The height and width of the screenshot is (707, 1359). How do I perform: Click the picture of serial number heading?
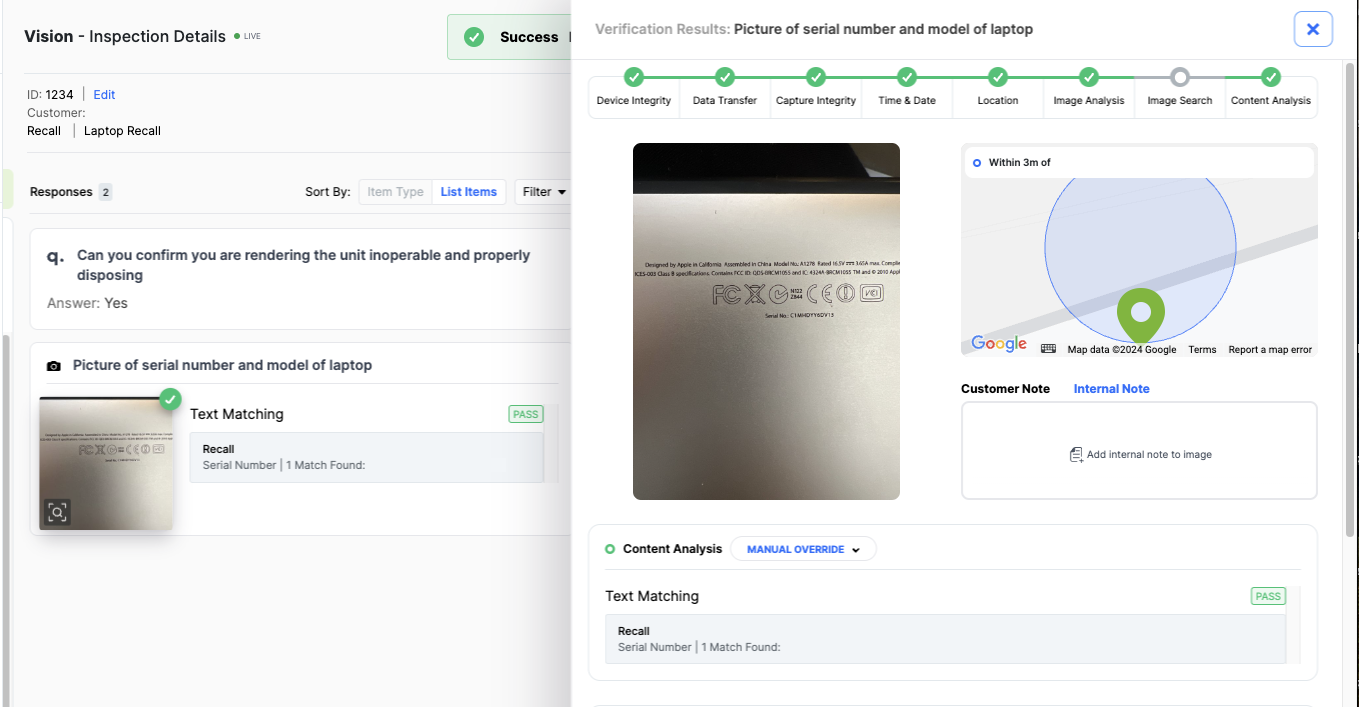[222, 366]
